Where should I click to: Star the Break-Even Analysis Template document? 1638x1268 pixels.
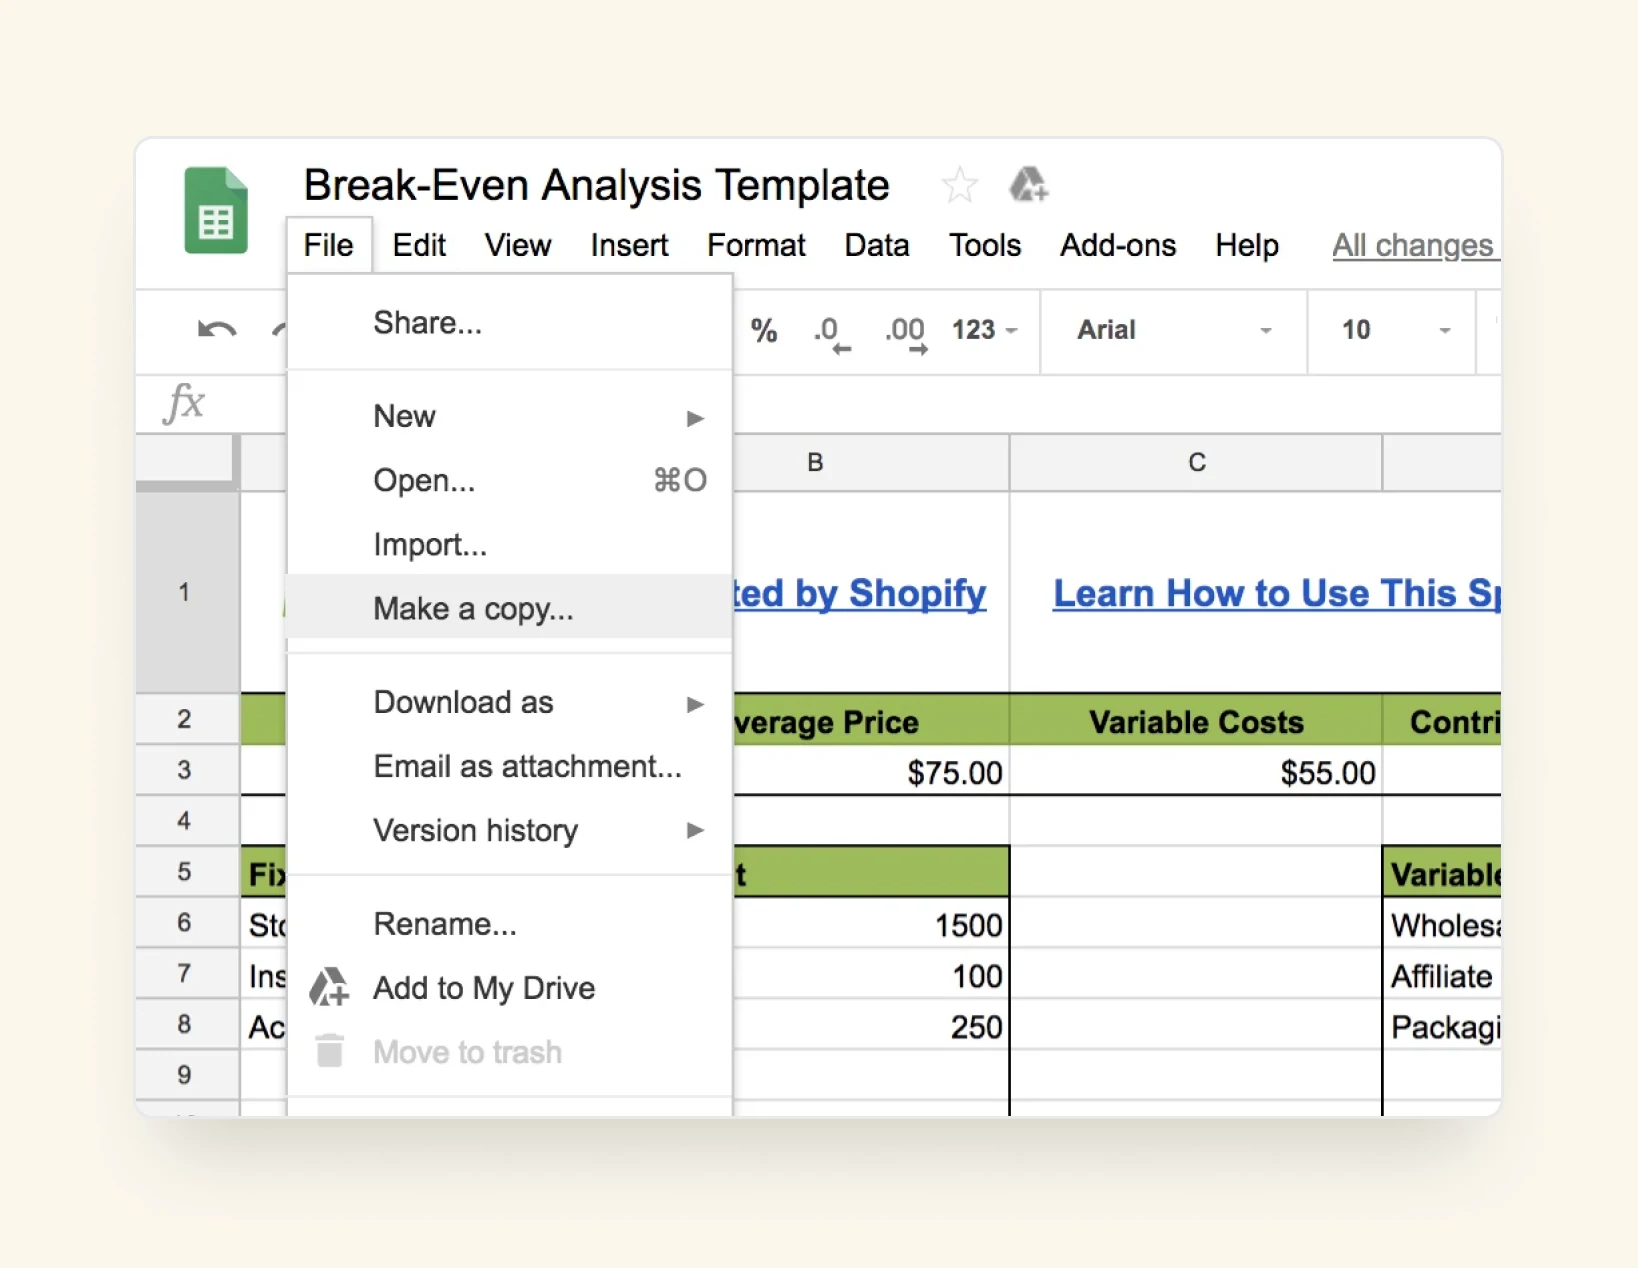point(959,185)
